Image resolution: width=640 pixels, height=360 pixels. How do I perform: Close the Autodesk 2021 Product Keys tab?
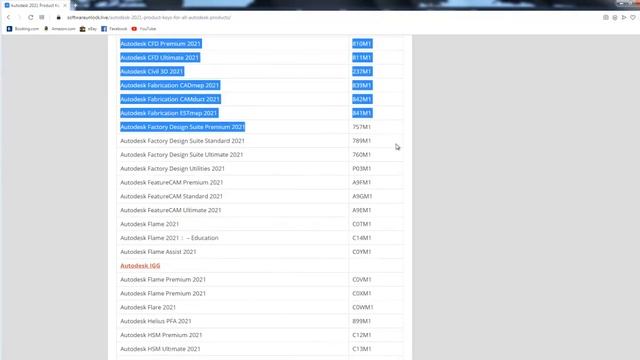point(65,5)
